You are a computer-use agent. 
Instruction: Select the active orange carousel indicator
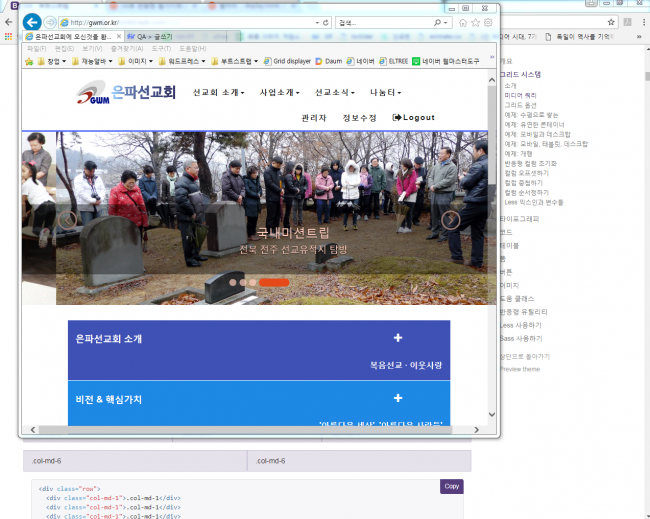pyautogui.click(x=274, y=282)
